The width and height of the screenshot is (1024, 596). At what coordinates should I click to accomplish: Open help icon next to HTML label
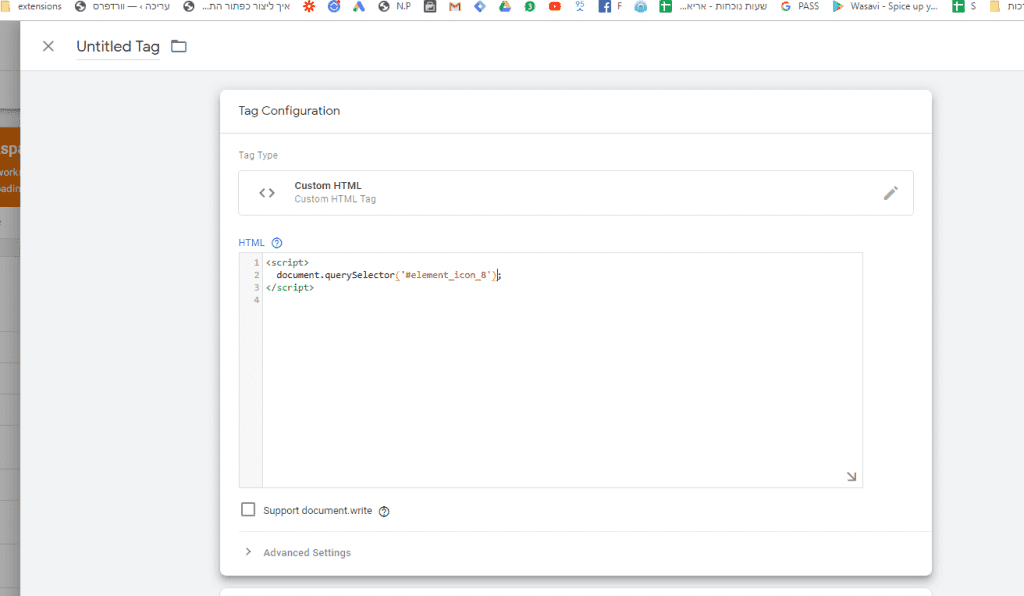click(x=277, y=243)
